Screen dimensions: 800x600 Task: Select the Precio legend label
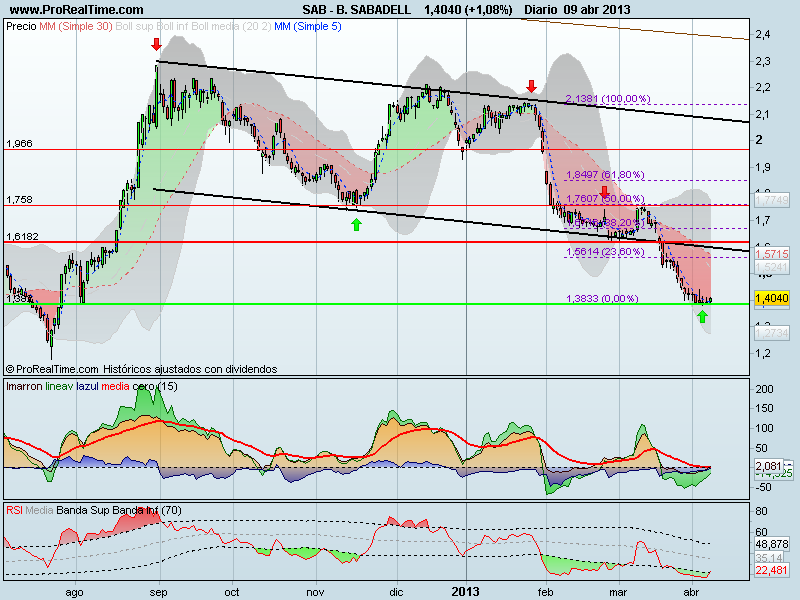pos(21,26)
